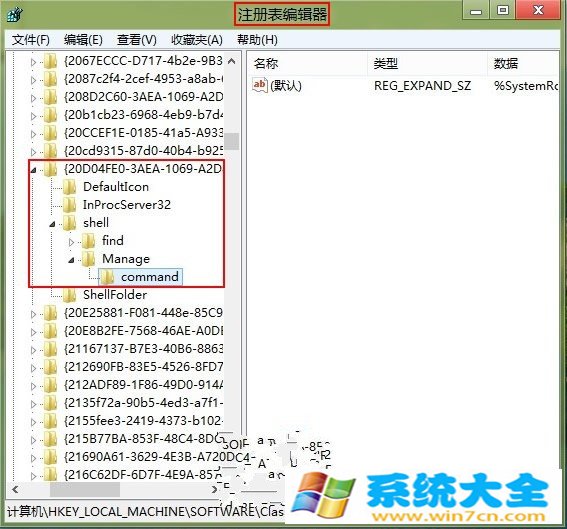The height and width of the screenshot is (529, 567).
Task: Collapse the {20D04FE0-3AEA-1069 key
Action: [33, 170]
